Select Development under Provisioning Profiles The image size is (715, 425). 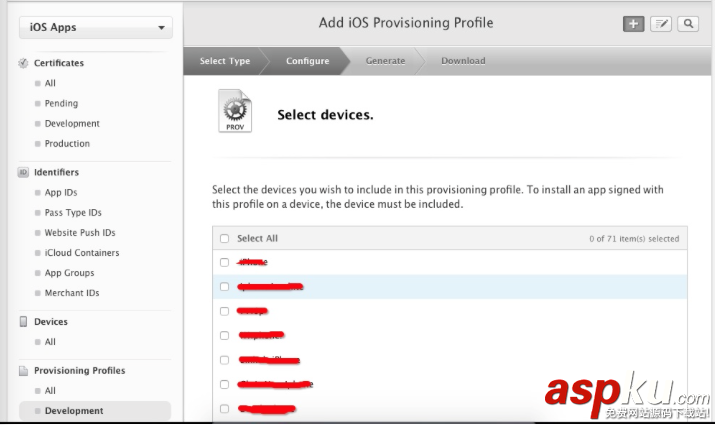point(95,411)
